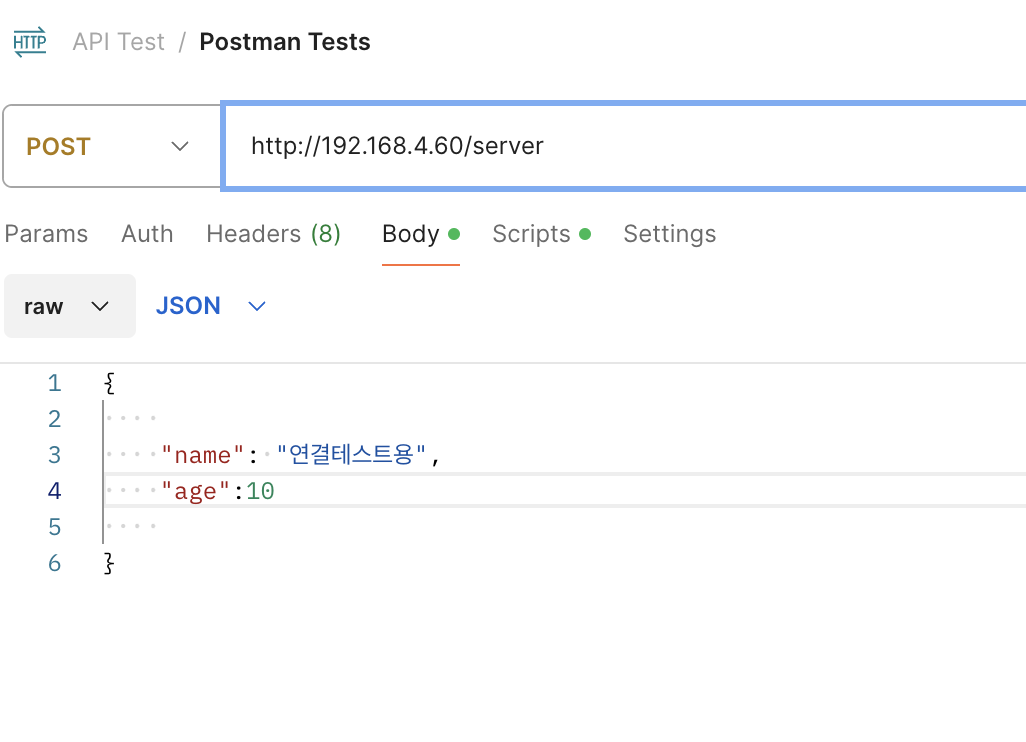Expand the raw body type dropdown
This screenshot has width=1026, height=742.
pos(69,306)
